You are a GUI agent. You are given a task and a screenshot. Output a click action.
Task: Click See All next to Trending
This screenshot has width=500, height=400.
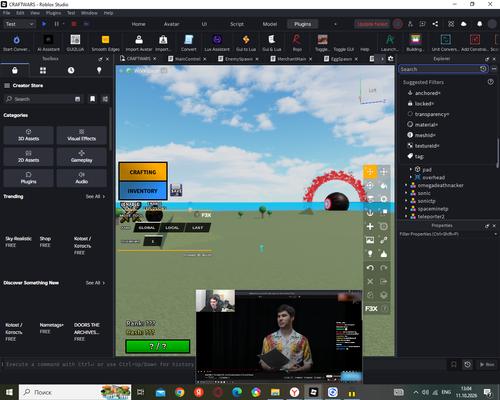pos(95,196)
